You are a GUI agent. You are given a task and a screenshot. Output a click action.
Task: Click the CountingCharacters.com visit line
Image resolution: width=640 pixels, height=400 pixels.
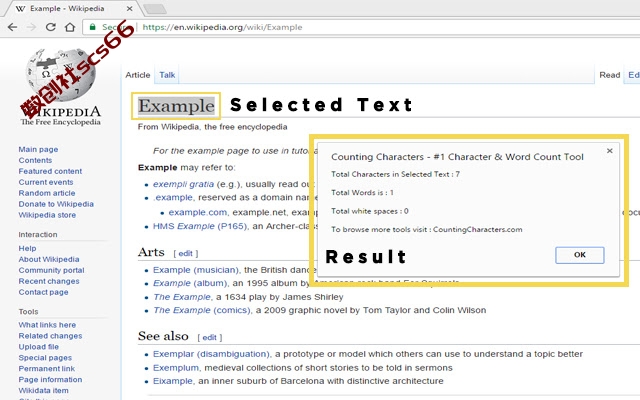pos(427,229)
